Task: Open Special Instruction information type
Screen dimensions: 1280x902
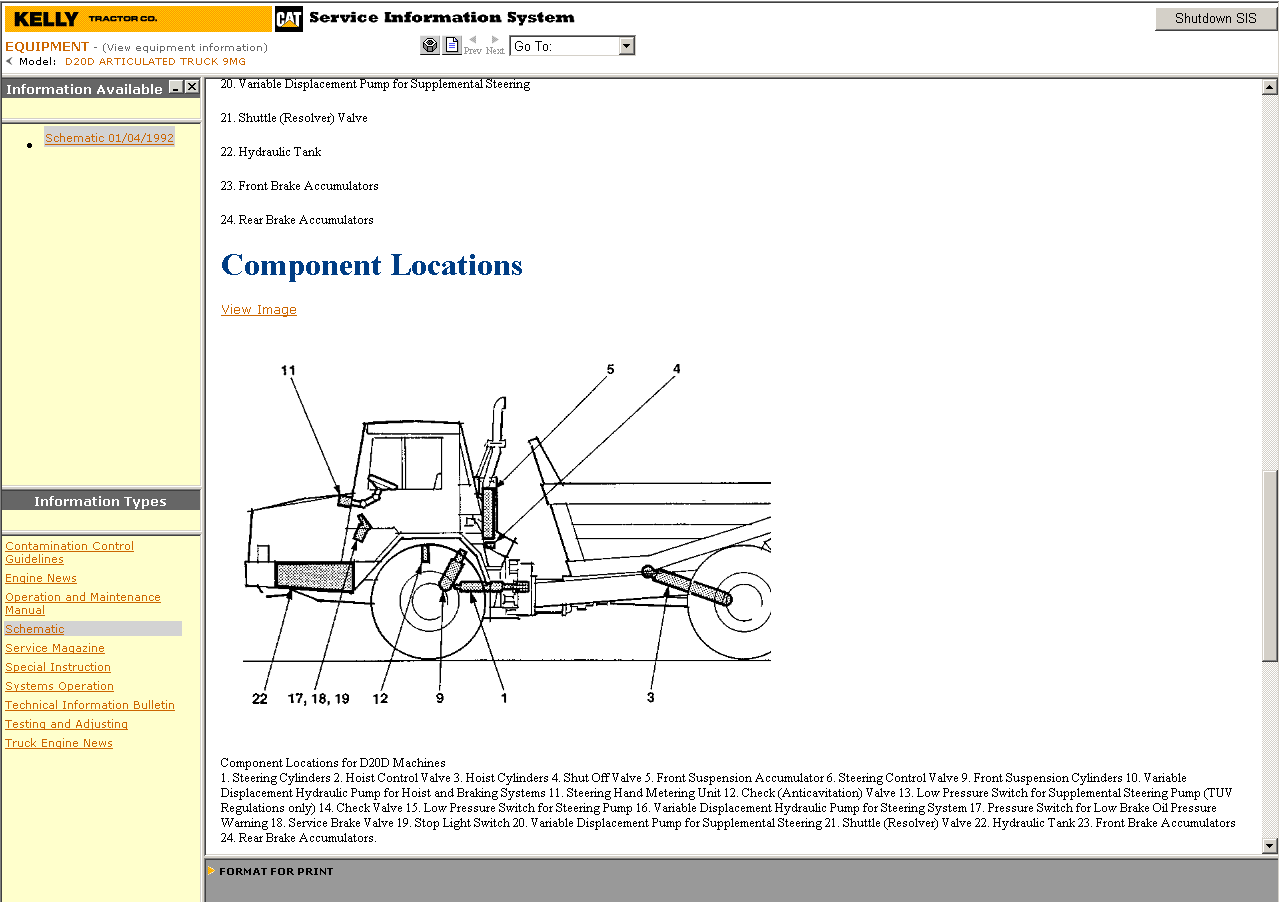Action: tap(58, 667)
